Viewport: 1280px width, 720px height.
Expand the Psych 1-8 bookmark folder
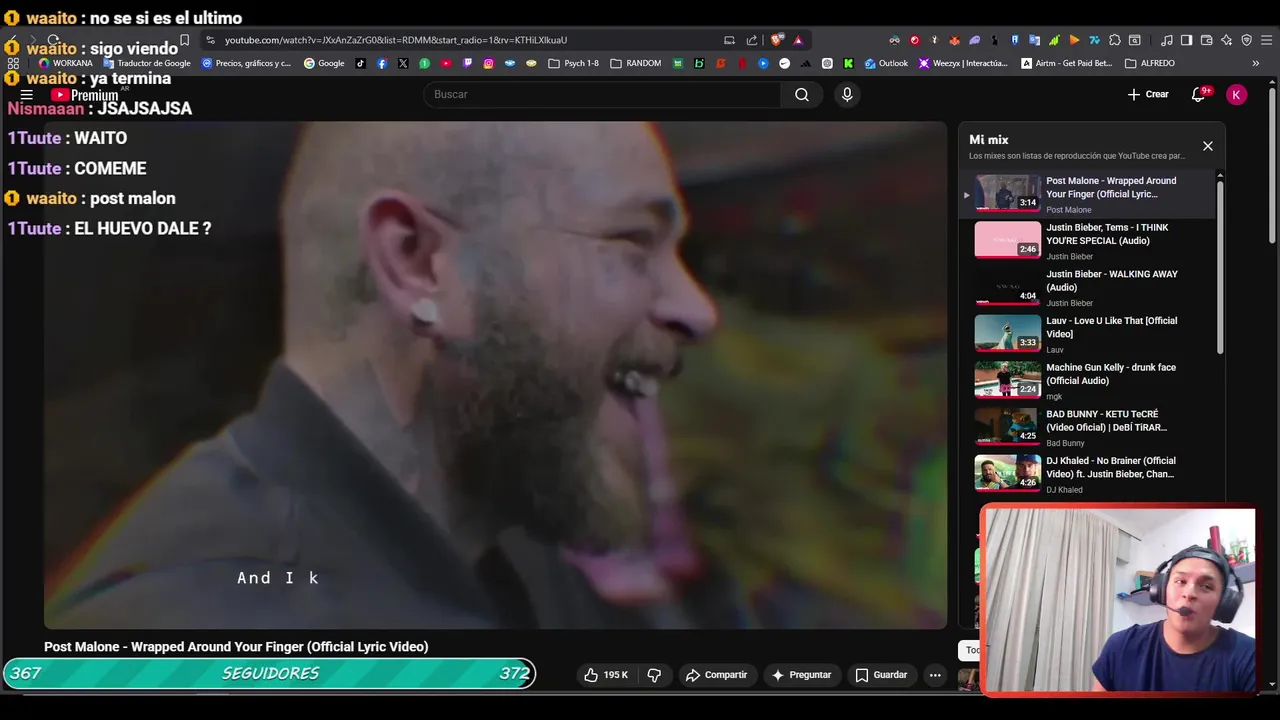point(573,63)
